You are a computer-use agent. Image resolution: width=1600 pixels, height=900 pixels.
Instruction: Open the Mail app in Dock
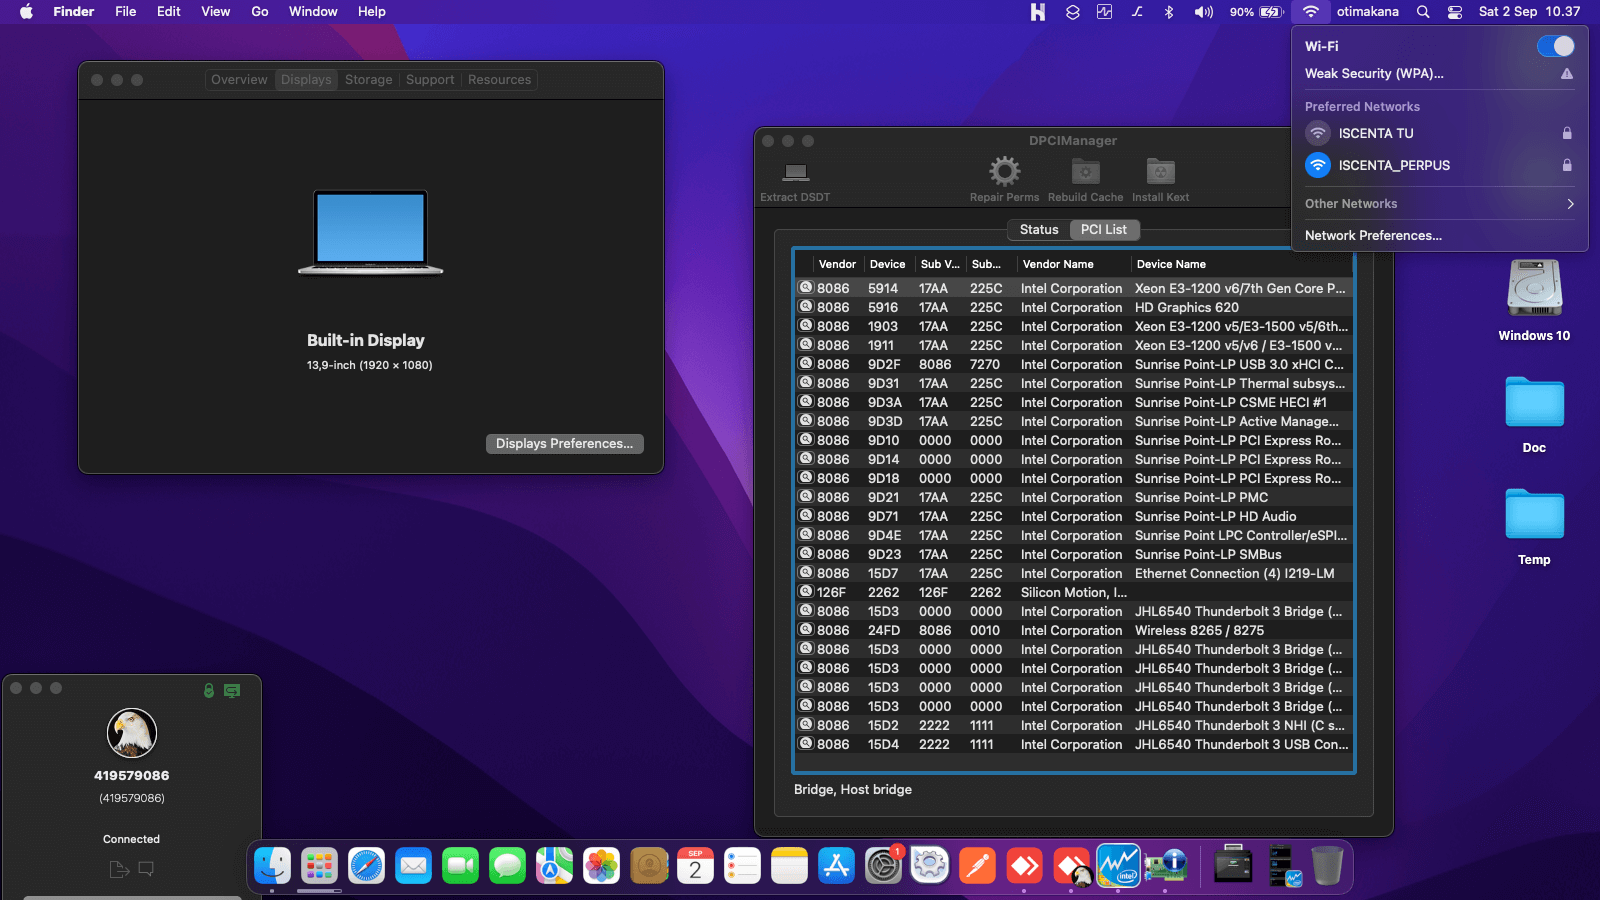(413, 866)
